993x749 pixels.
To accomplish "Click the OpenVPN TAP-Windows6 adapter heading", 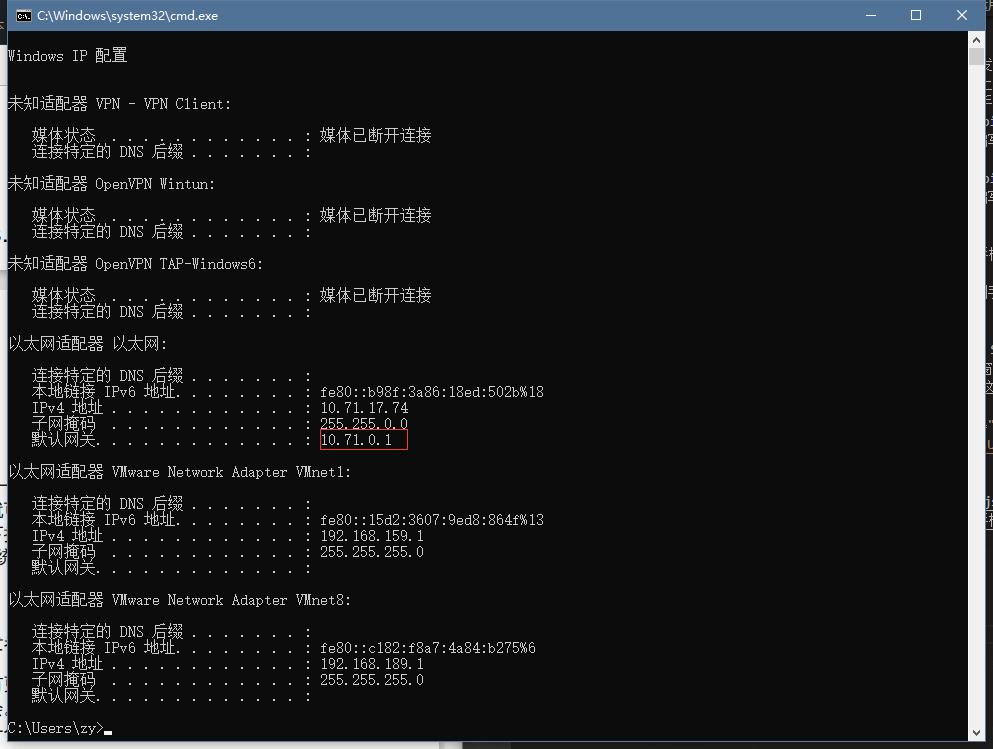I will click(136, 264).
